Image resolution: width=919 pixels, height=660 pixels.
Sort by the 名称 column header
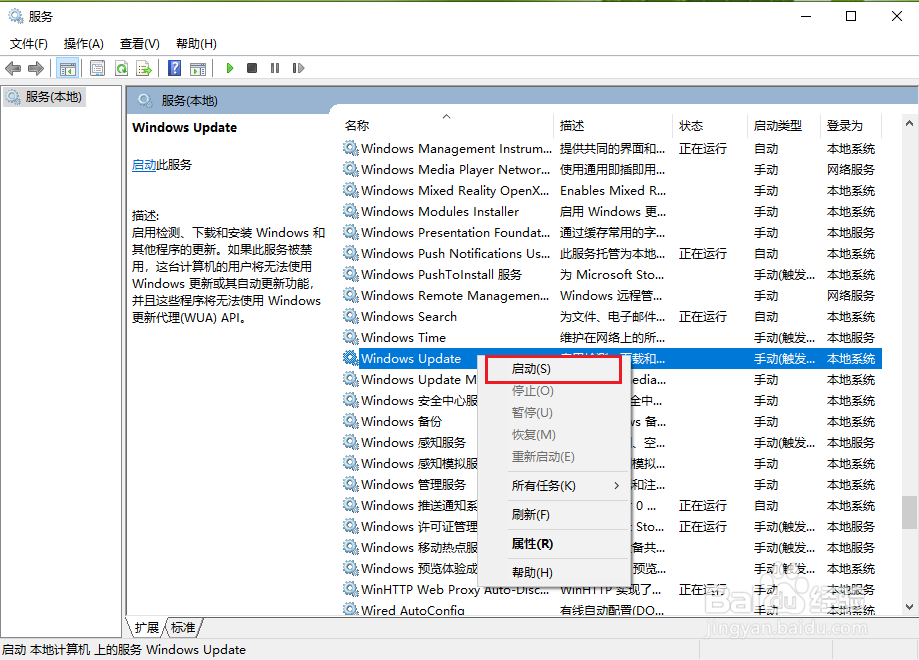pyautogui.click(x=447, y=125)
